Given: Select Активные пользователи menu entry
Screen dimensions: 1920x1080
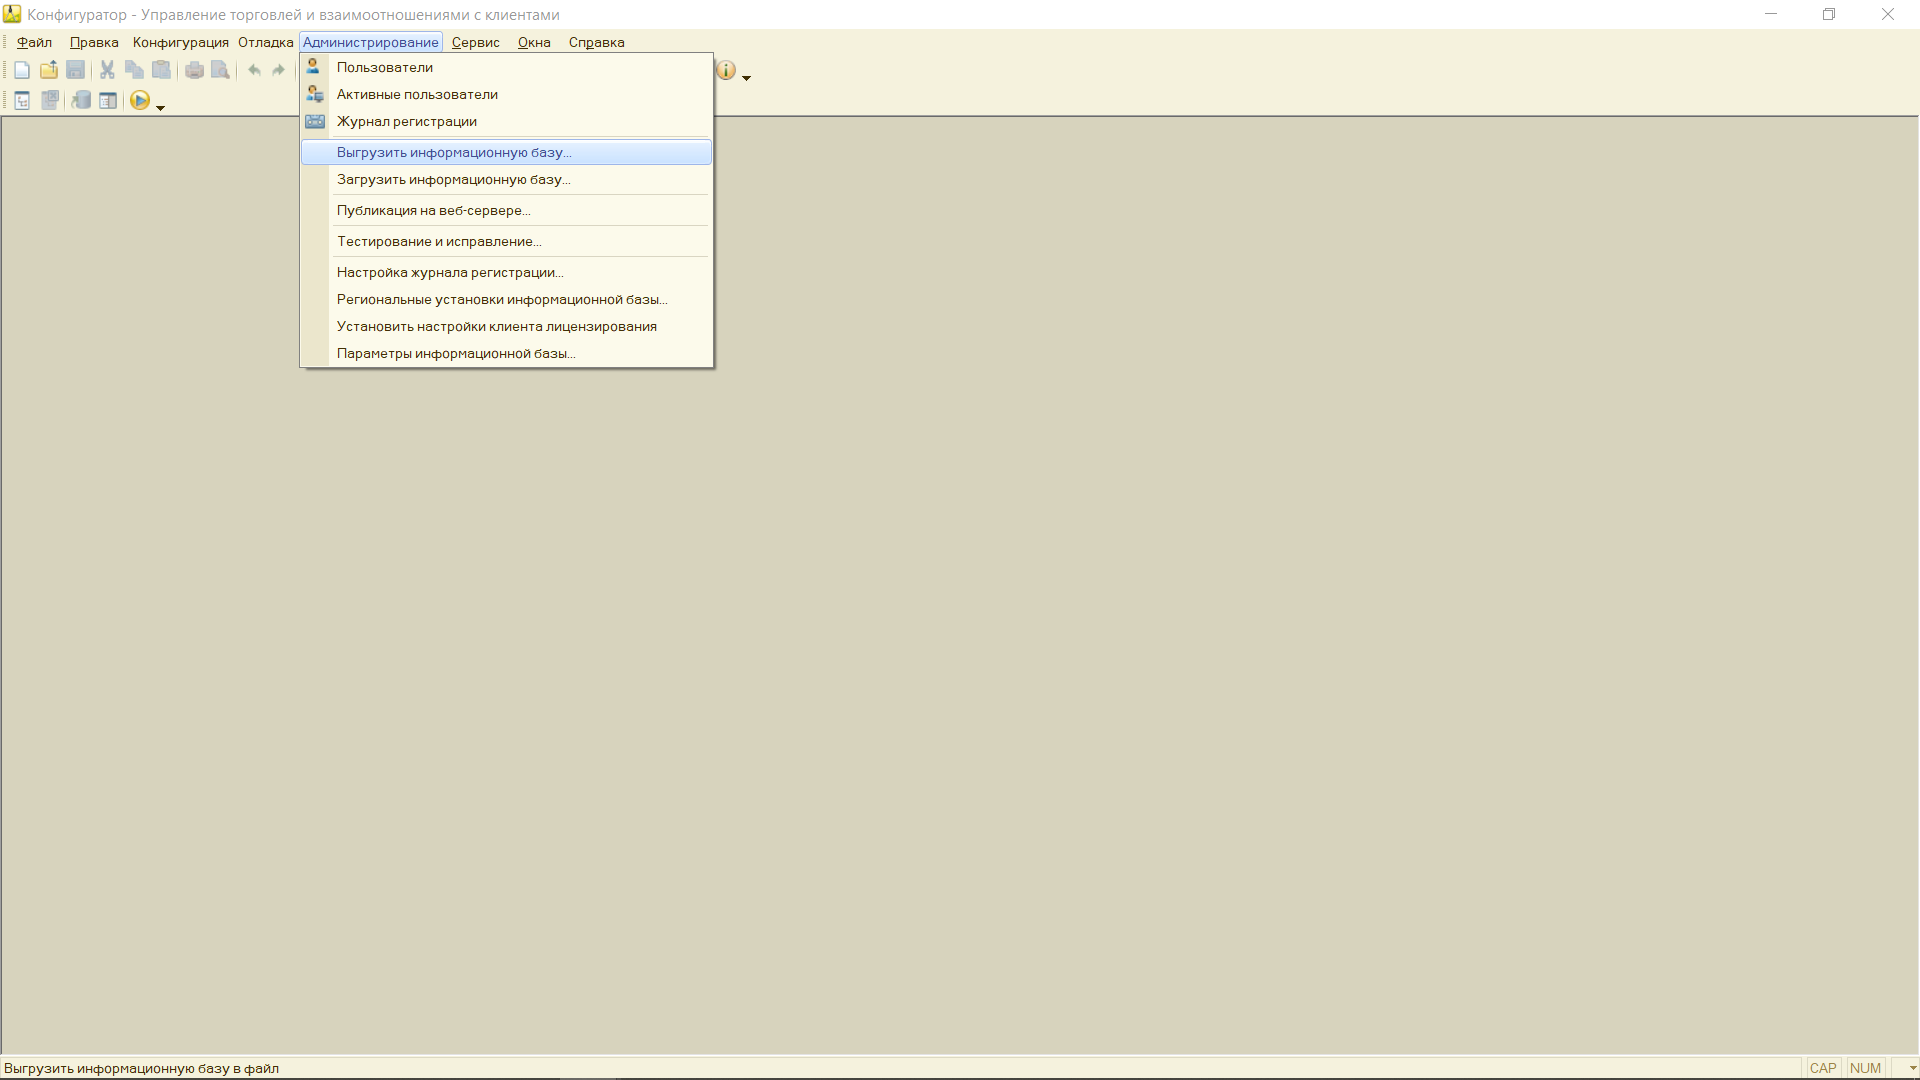Looking at the screenshot, I should coord(506,94).
